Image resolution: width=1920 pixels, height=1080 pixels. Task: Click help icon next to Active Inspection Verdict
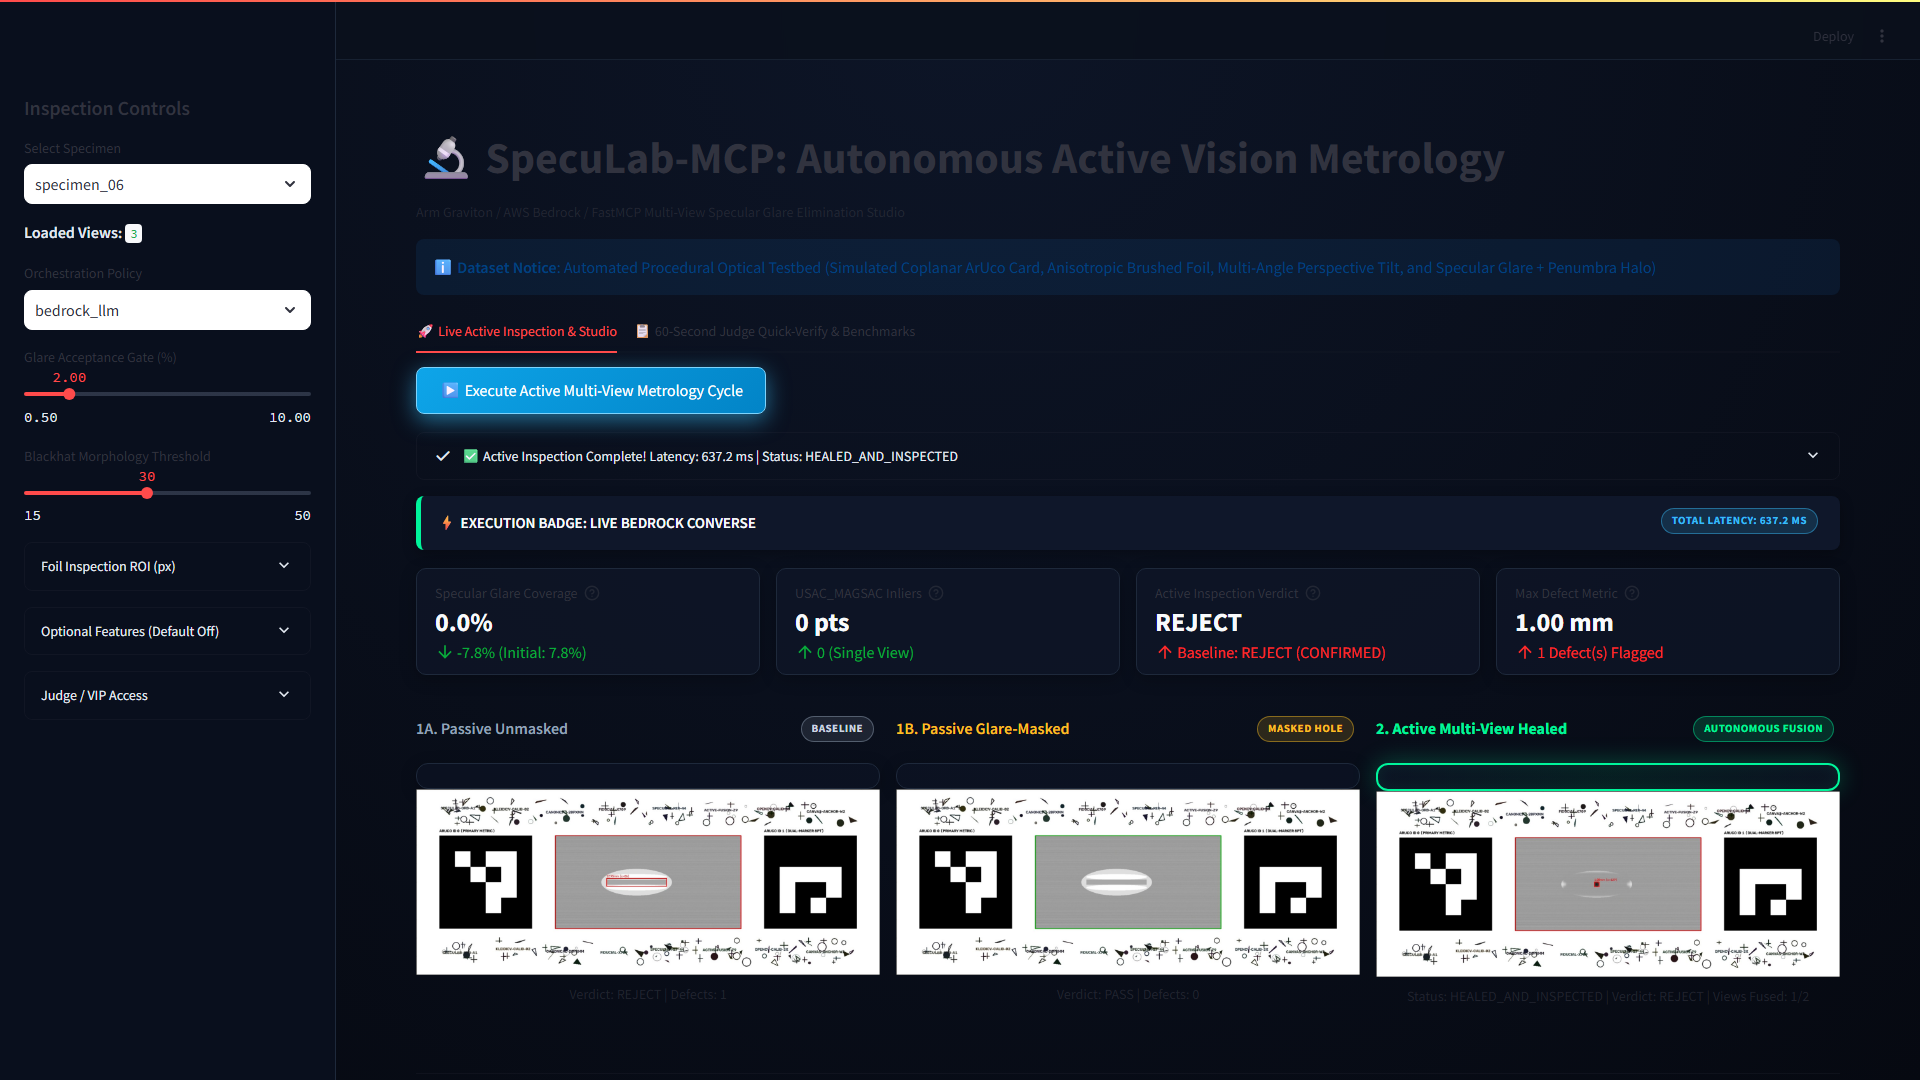coord(1313,593)
